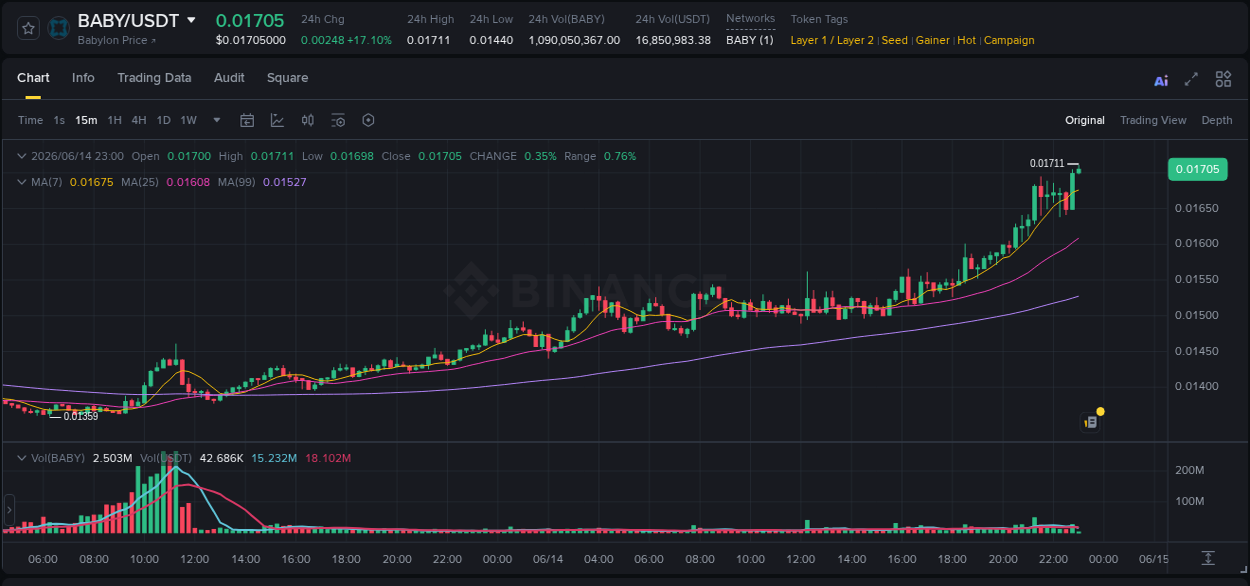Click the MA(7) indicator label
This screenshot has width=1250, height=586.
(46, 182)
